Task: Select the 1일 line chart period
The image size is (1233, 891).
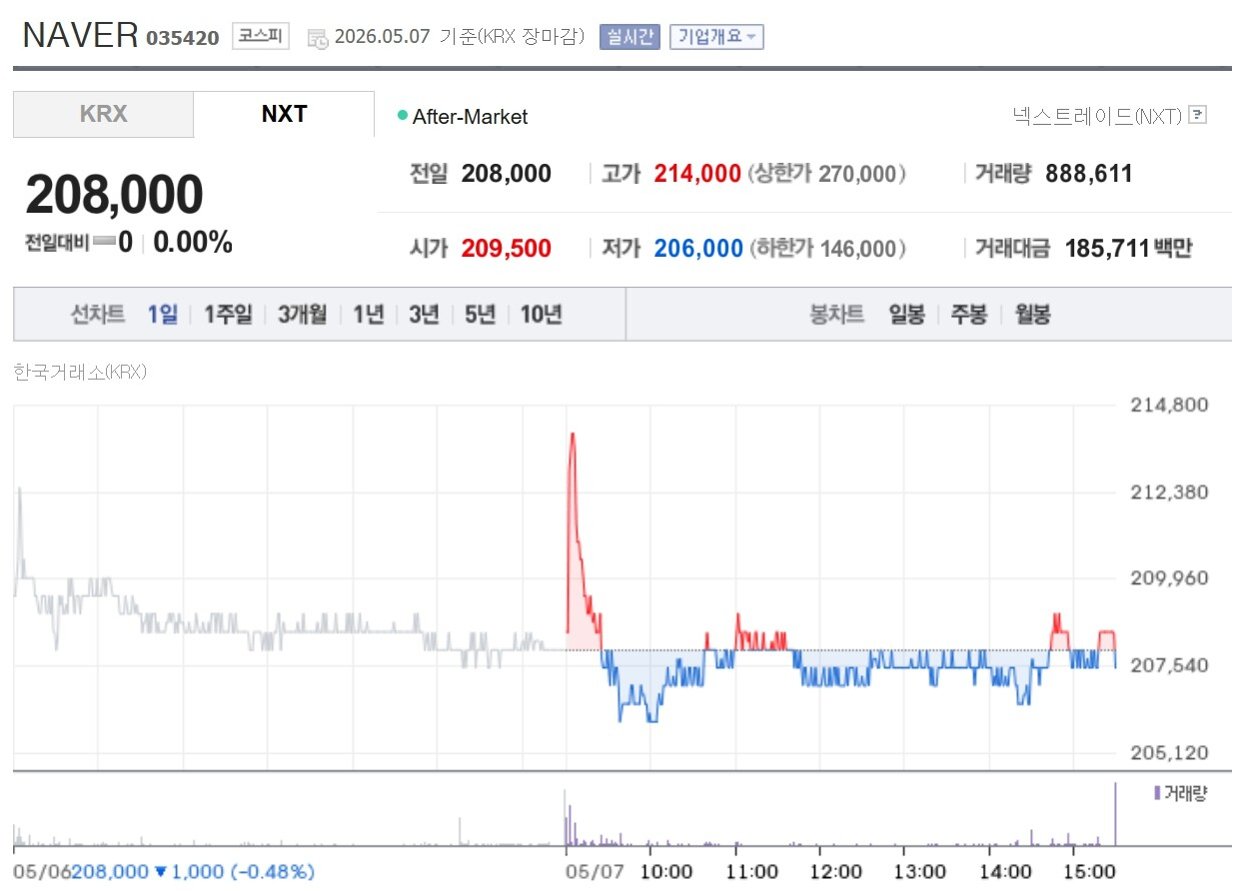Action: pyautogui.click(x=162, y=315)
